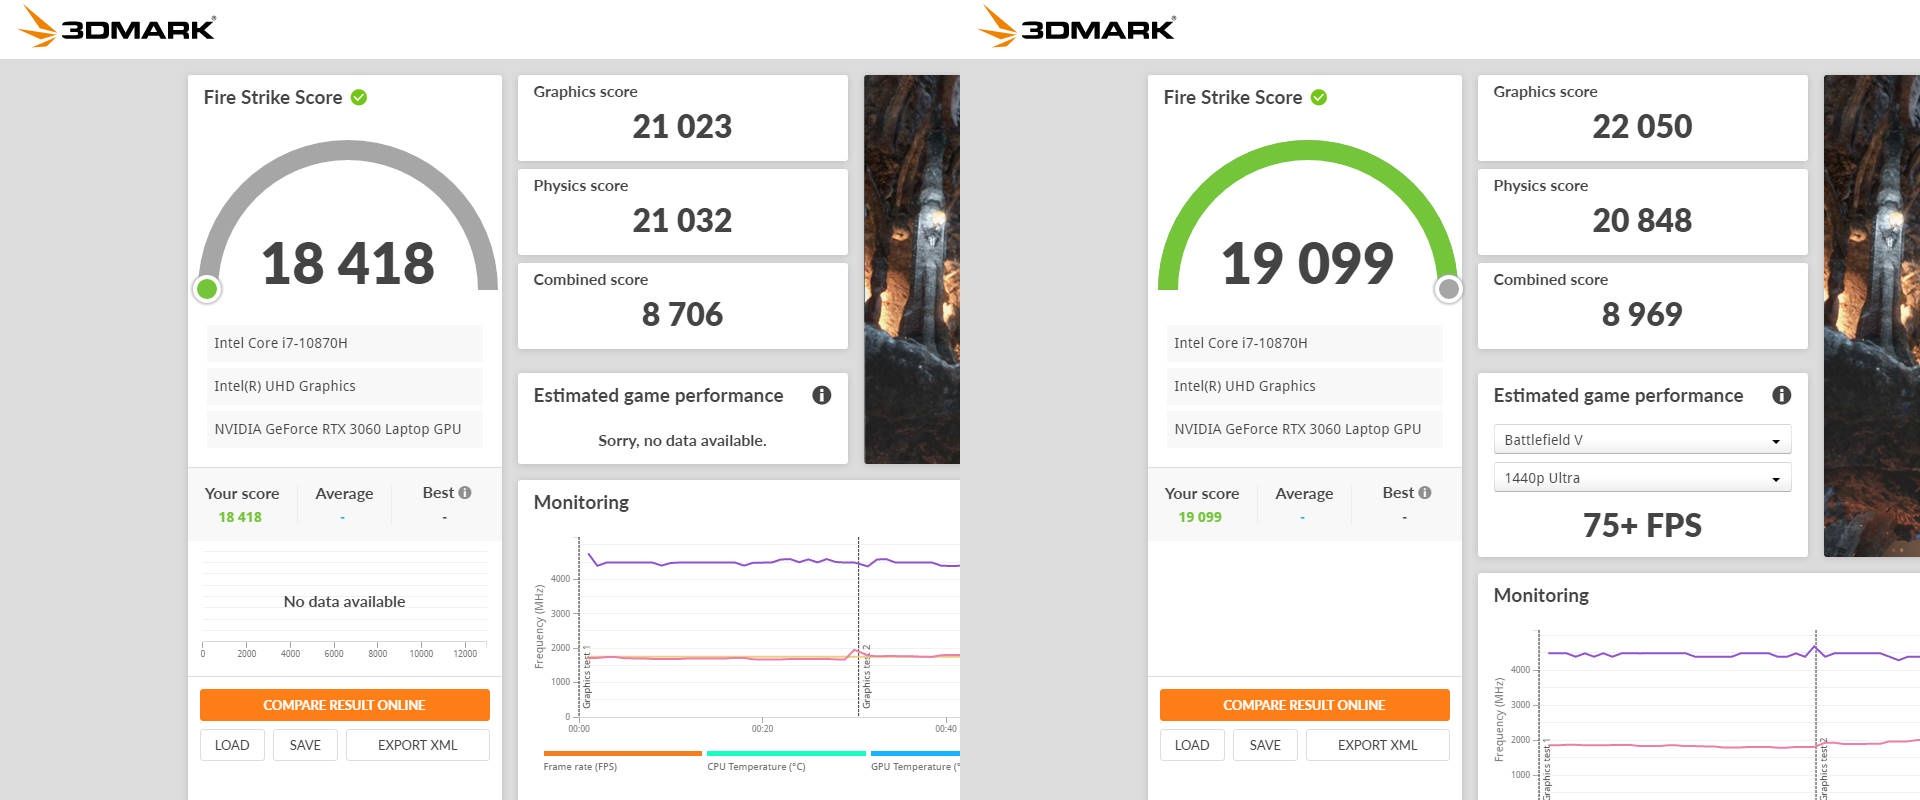Viewport: 1920px width, 800px height.
Task: Click the 'Average' label under the 19 099 score
Action: 1304,493
